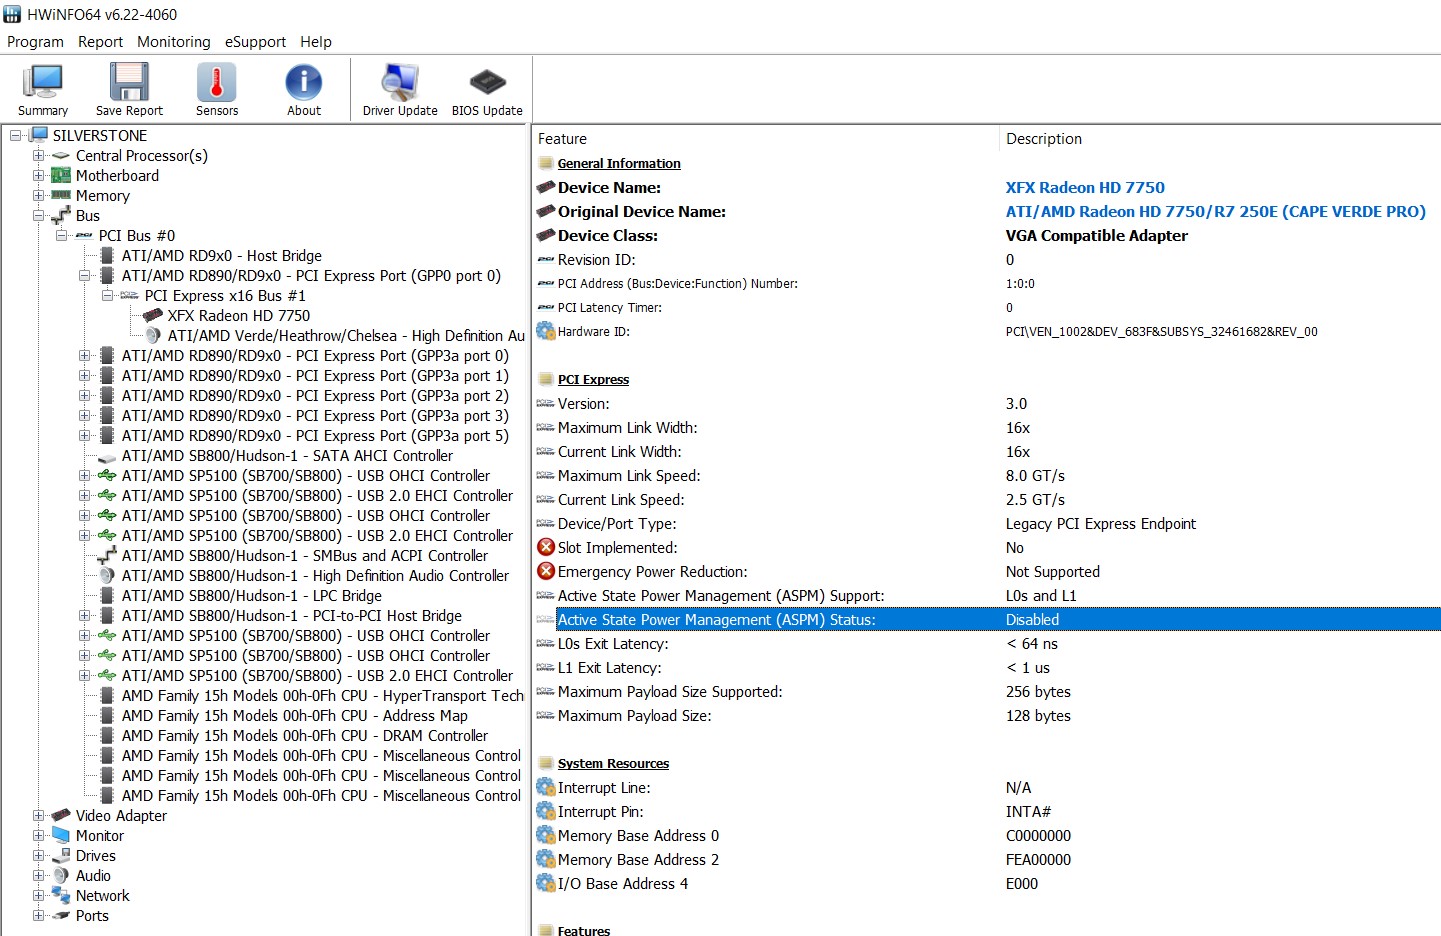Open the Sensors thermometer icon
1441x936 pixels.
pos(217,82)
